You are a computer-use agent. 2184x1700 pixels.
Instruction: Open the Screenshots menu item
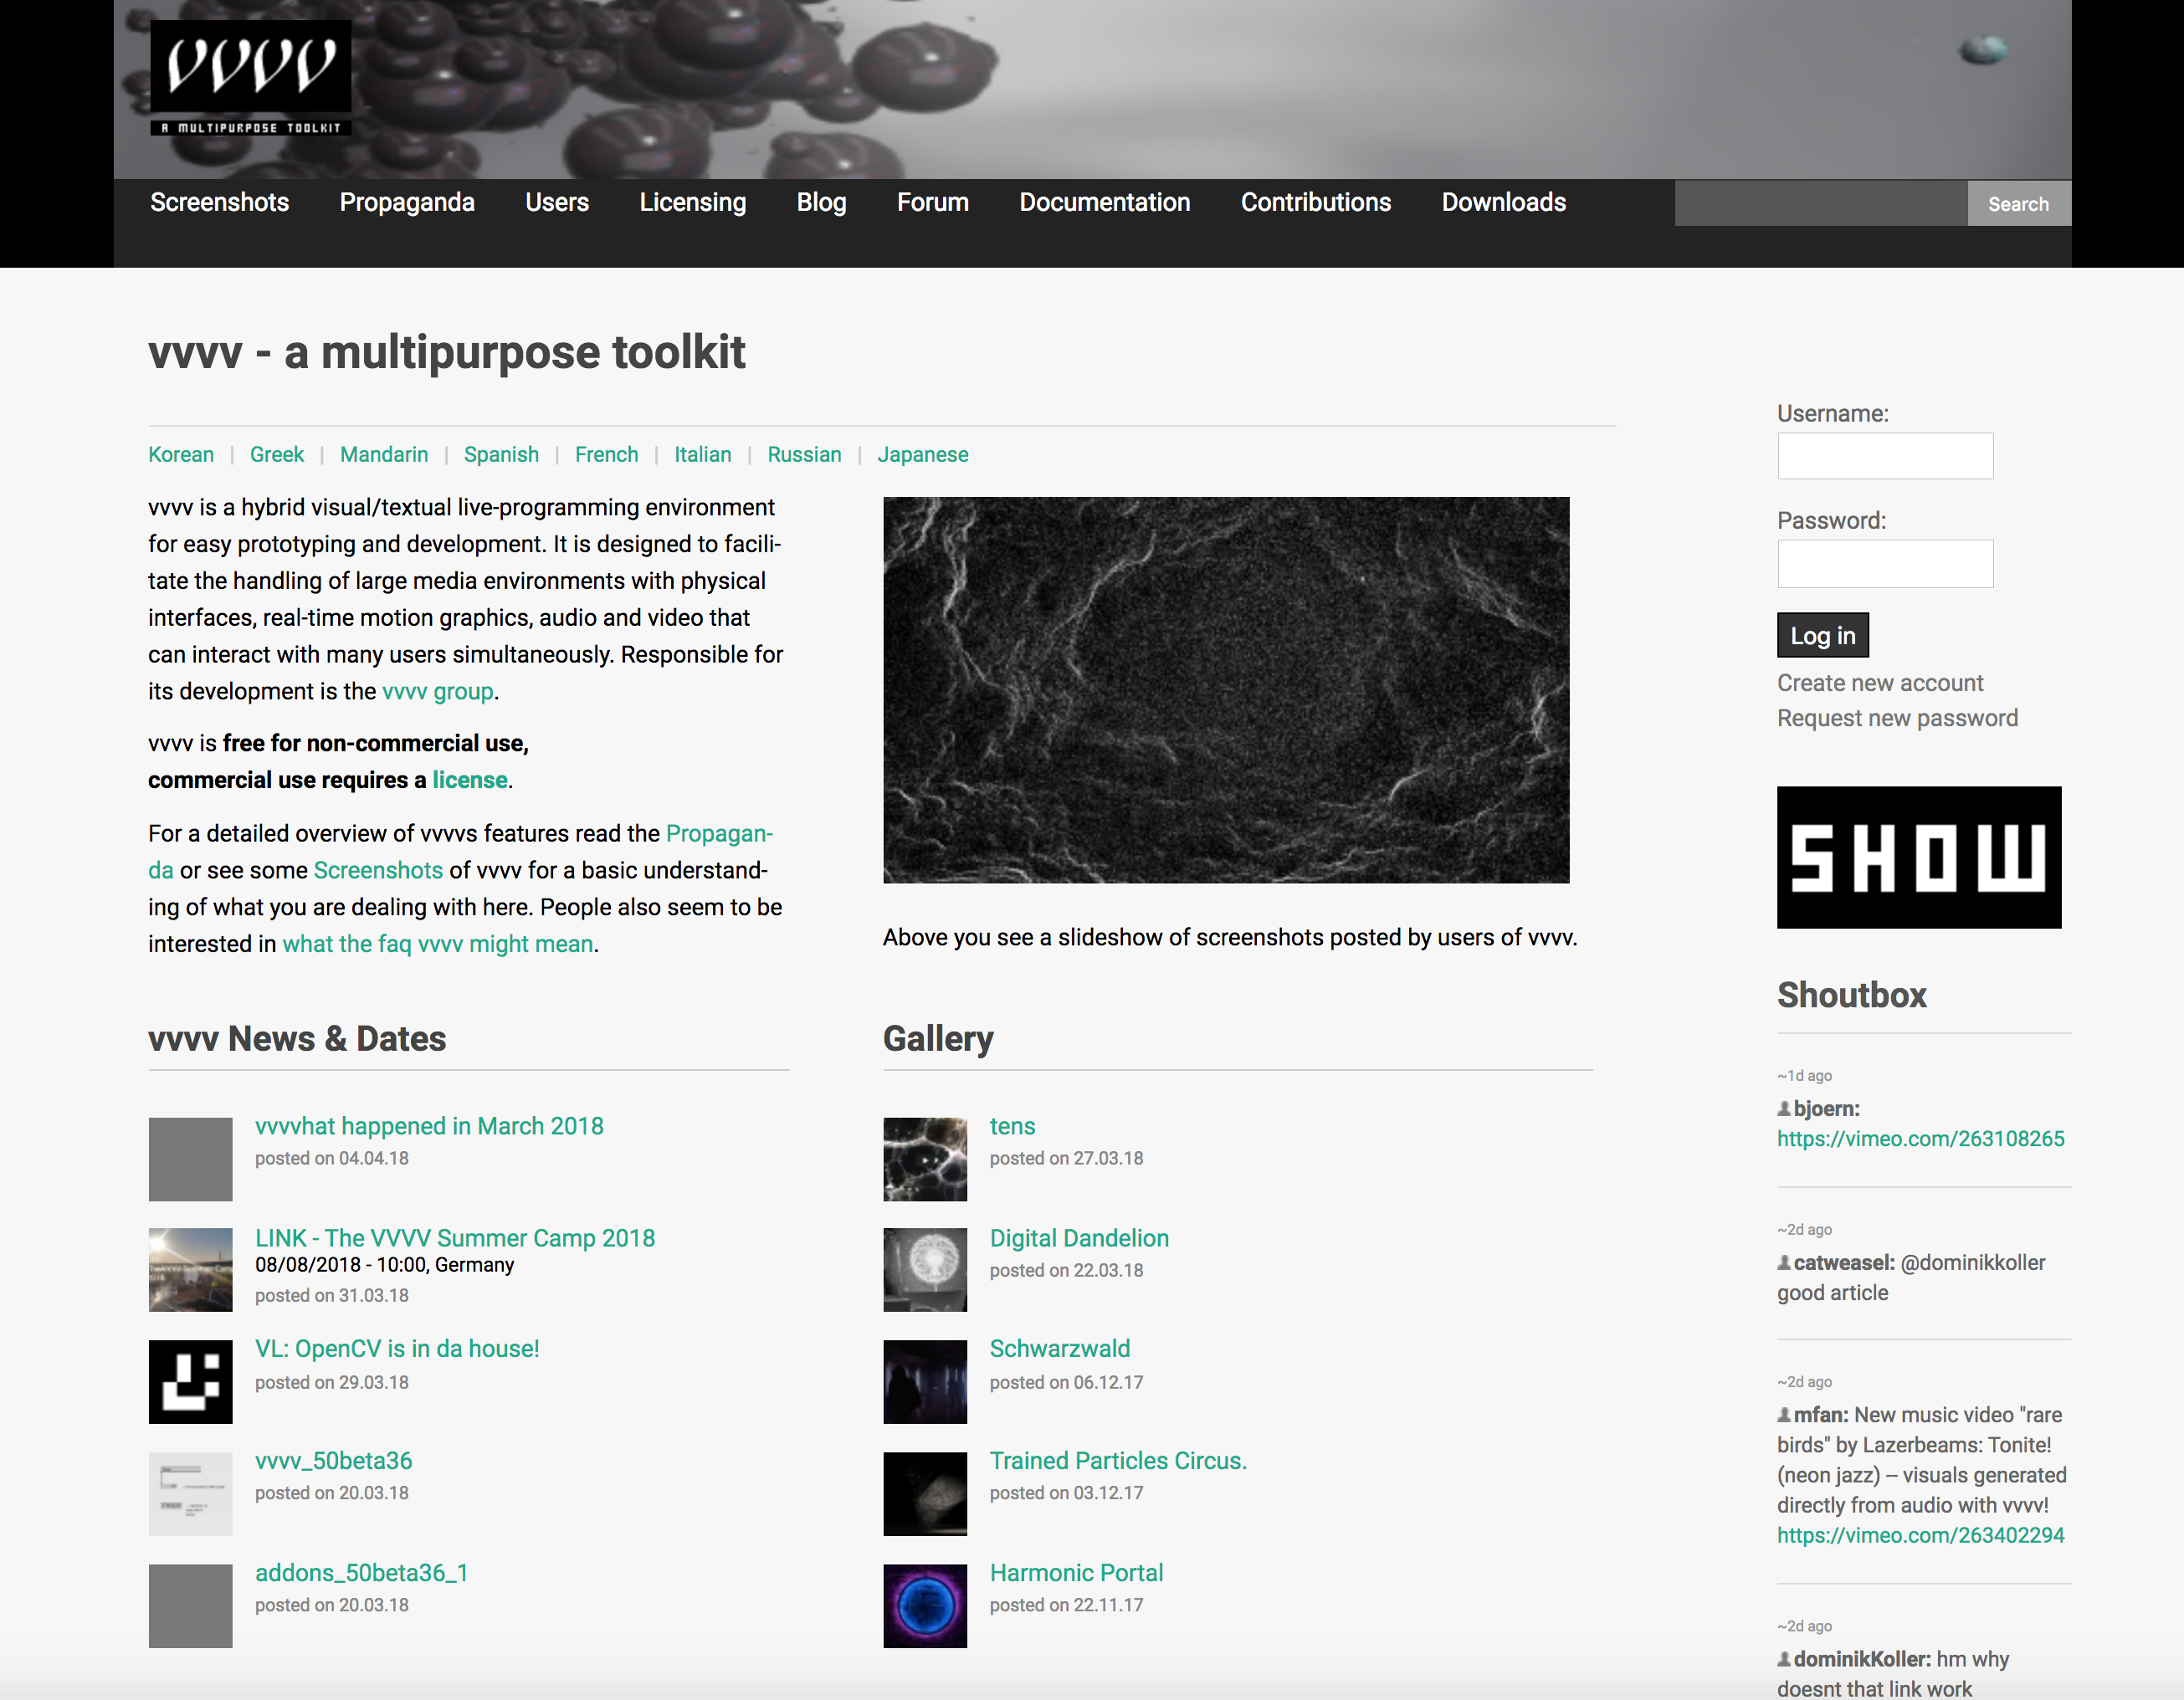point(219,202)
